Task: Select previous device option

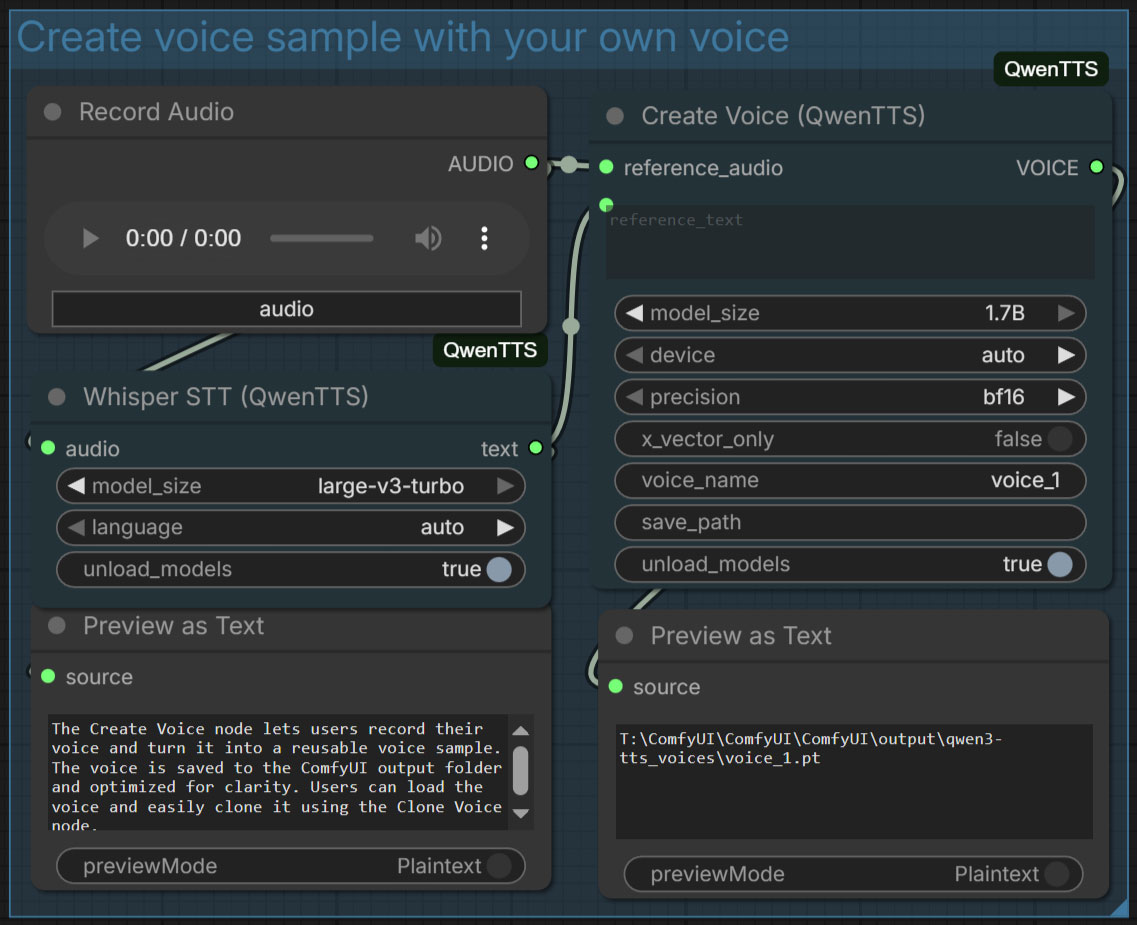Action: 634,355
